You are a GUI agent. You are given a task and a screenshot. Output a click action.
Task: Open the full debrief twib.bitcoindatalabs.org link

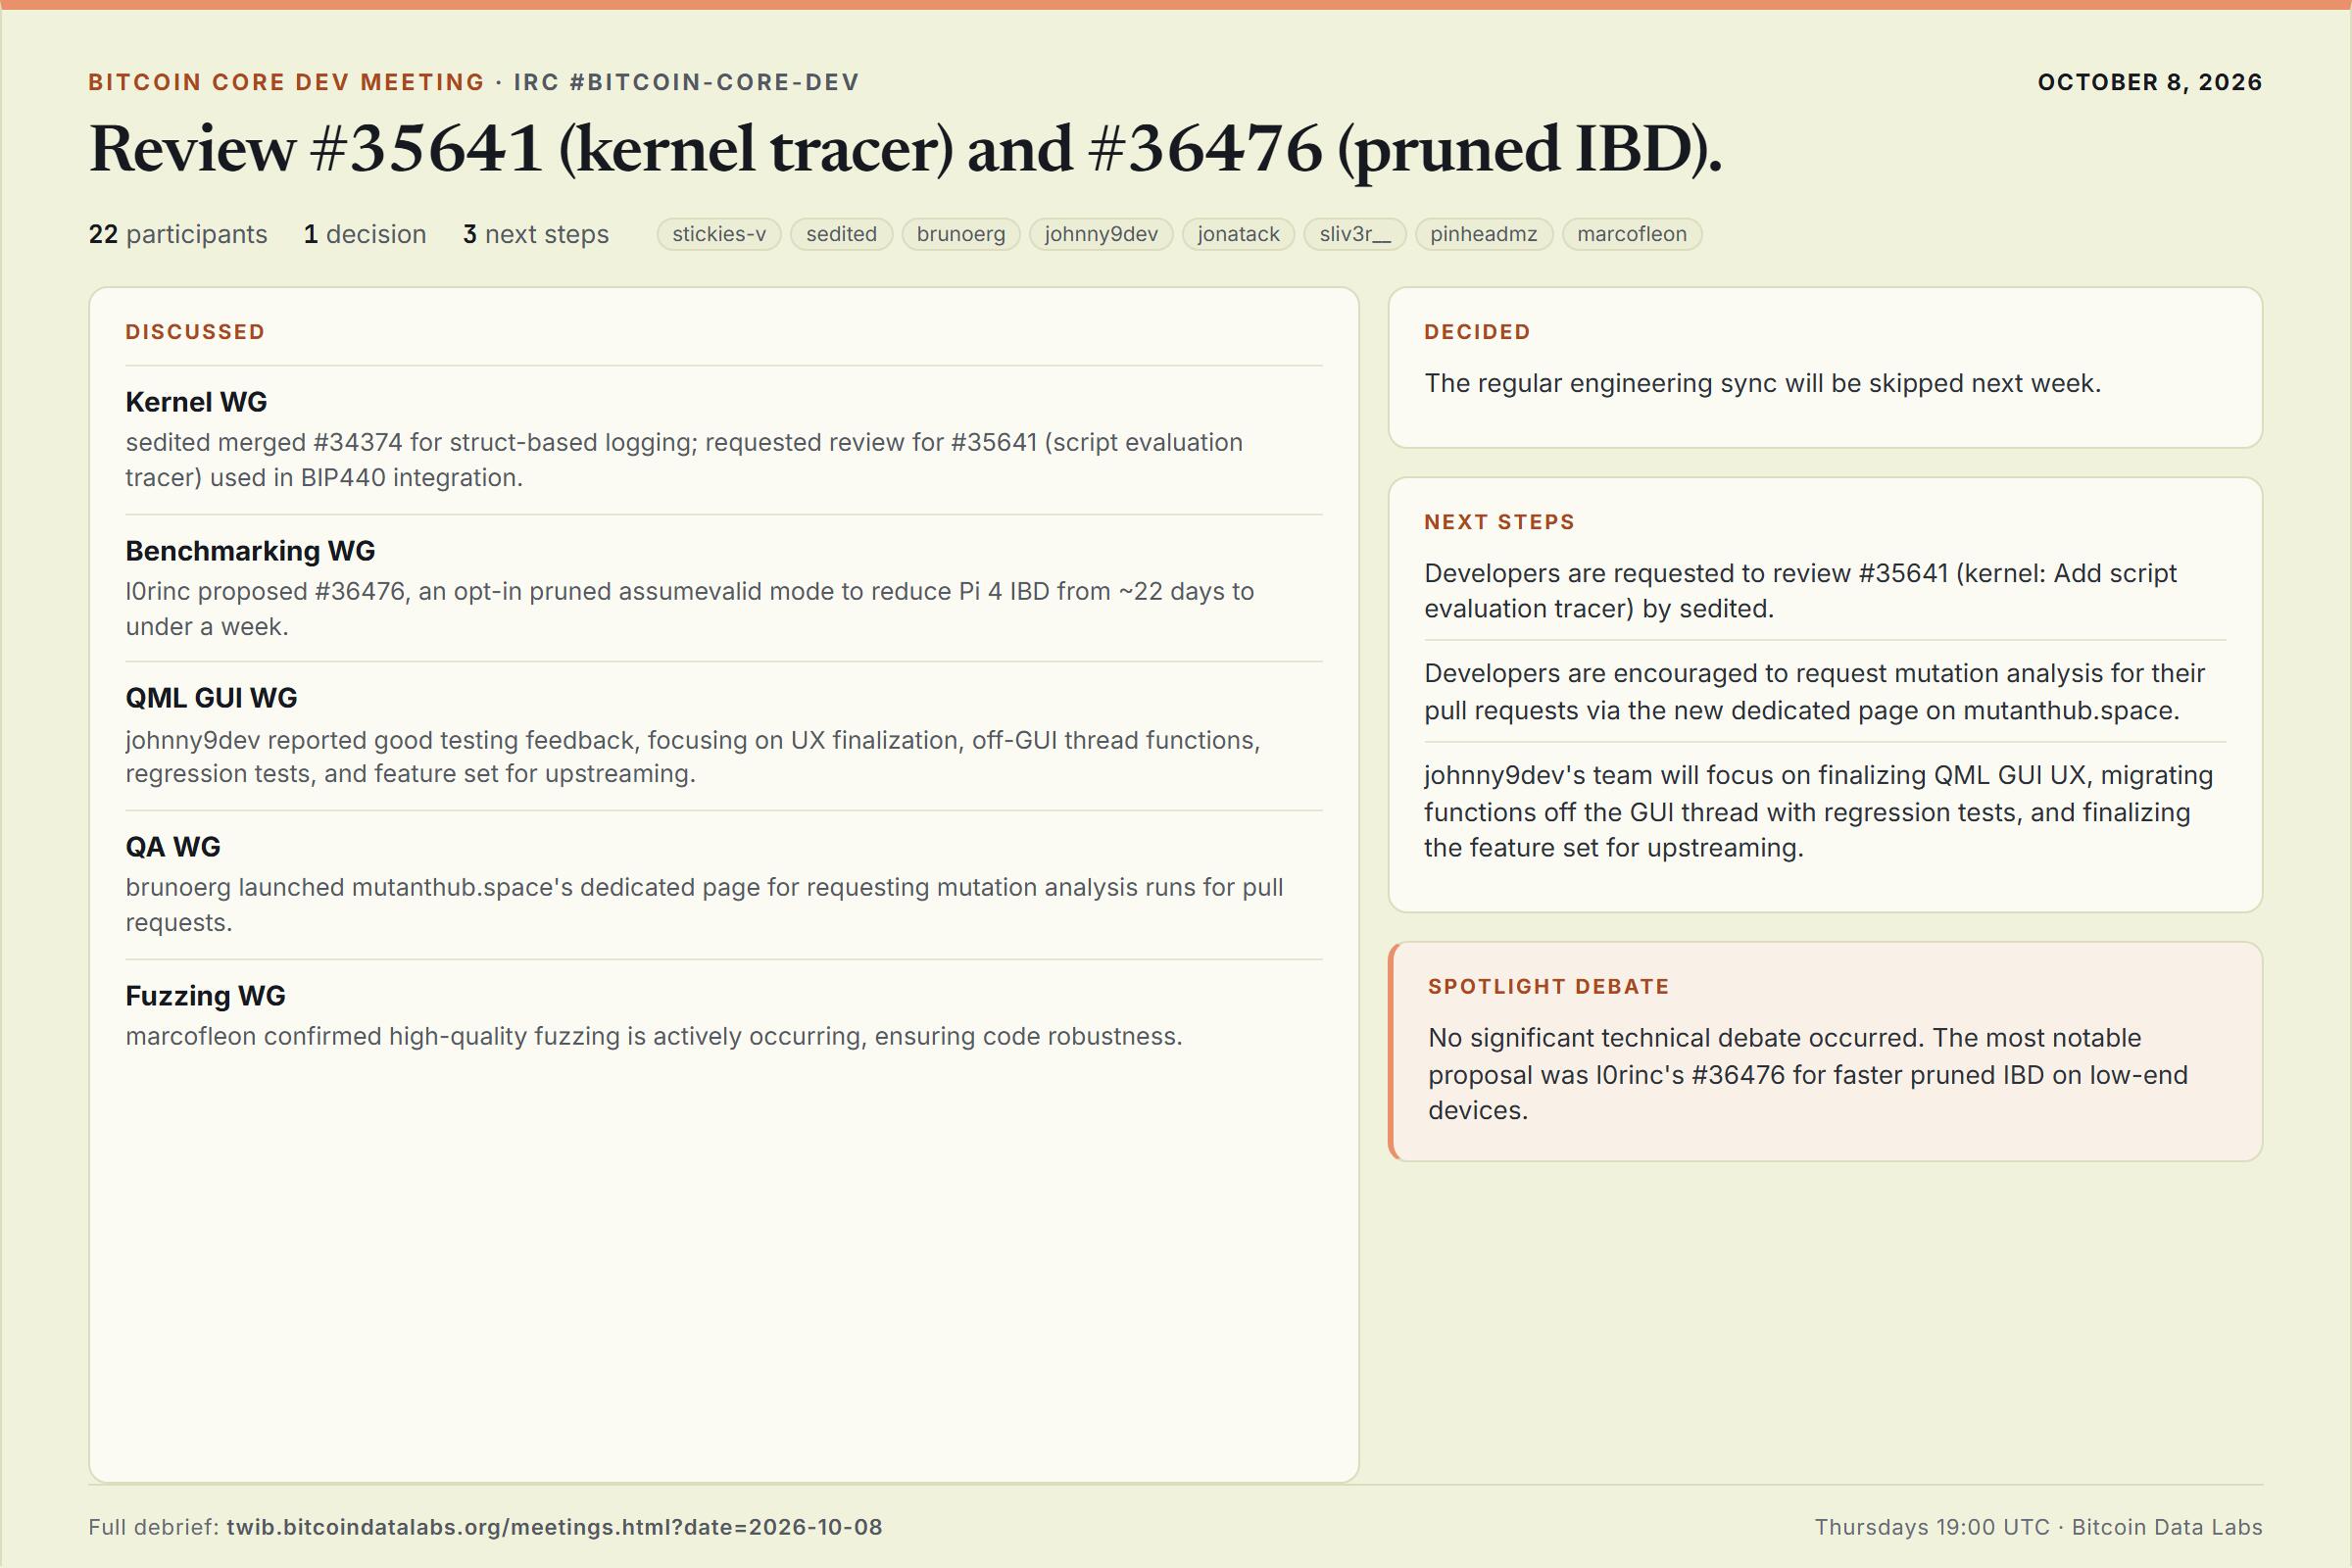(554, 1527)
